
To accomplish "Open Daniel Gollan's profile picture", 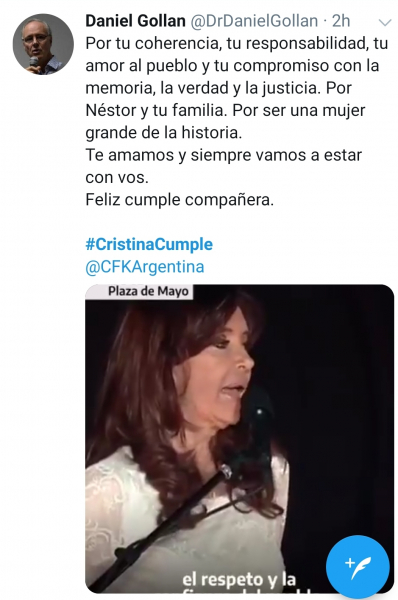I will point(43,44).
